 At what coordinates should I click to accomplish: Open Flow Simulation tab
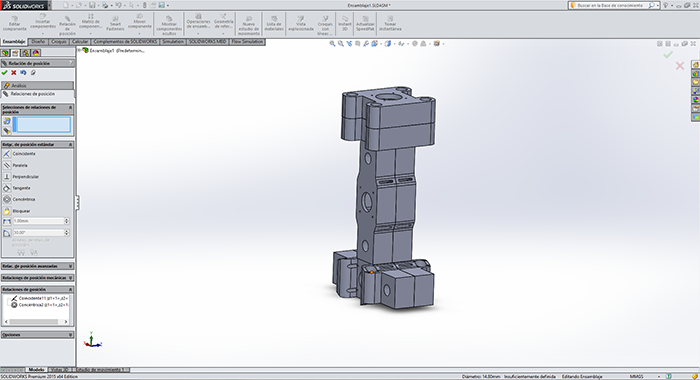pyautogui.click(x=247, y=42)
